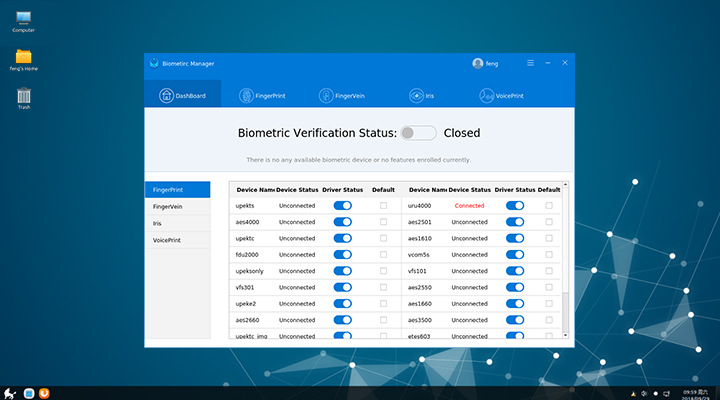Image resolution: width=720 pixels, height=400 pixels.
Task: Click the Iris eye icon in top navigation
Action: 415,96
